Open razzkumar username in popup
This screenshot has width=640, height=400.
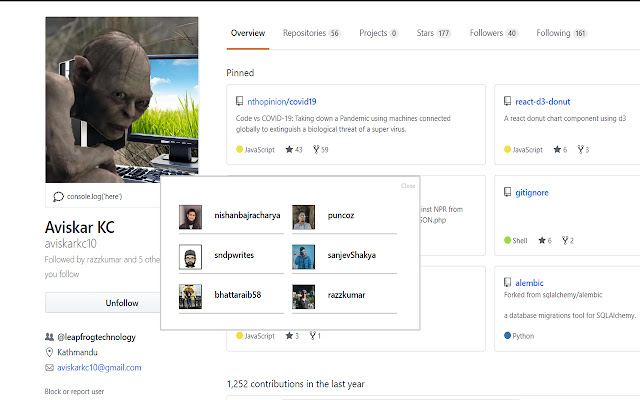click(x=346, y=295)
